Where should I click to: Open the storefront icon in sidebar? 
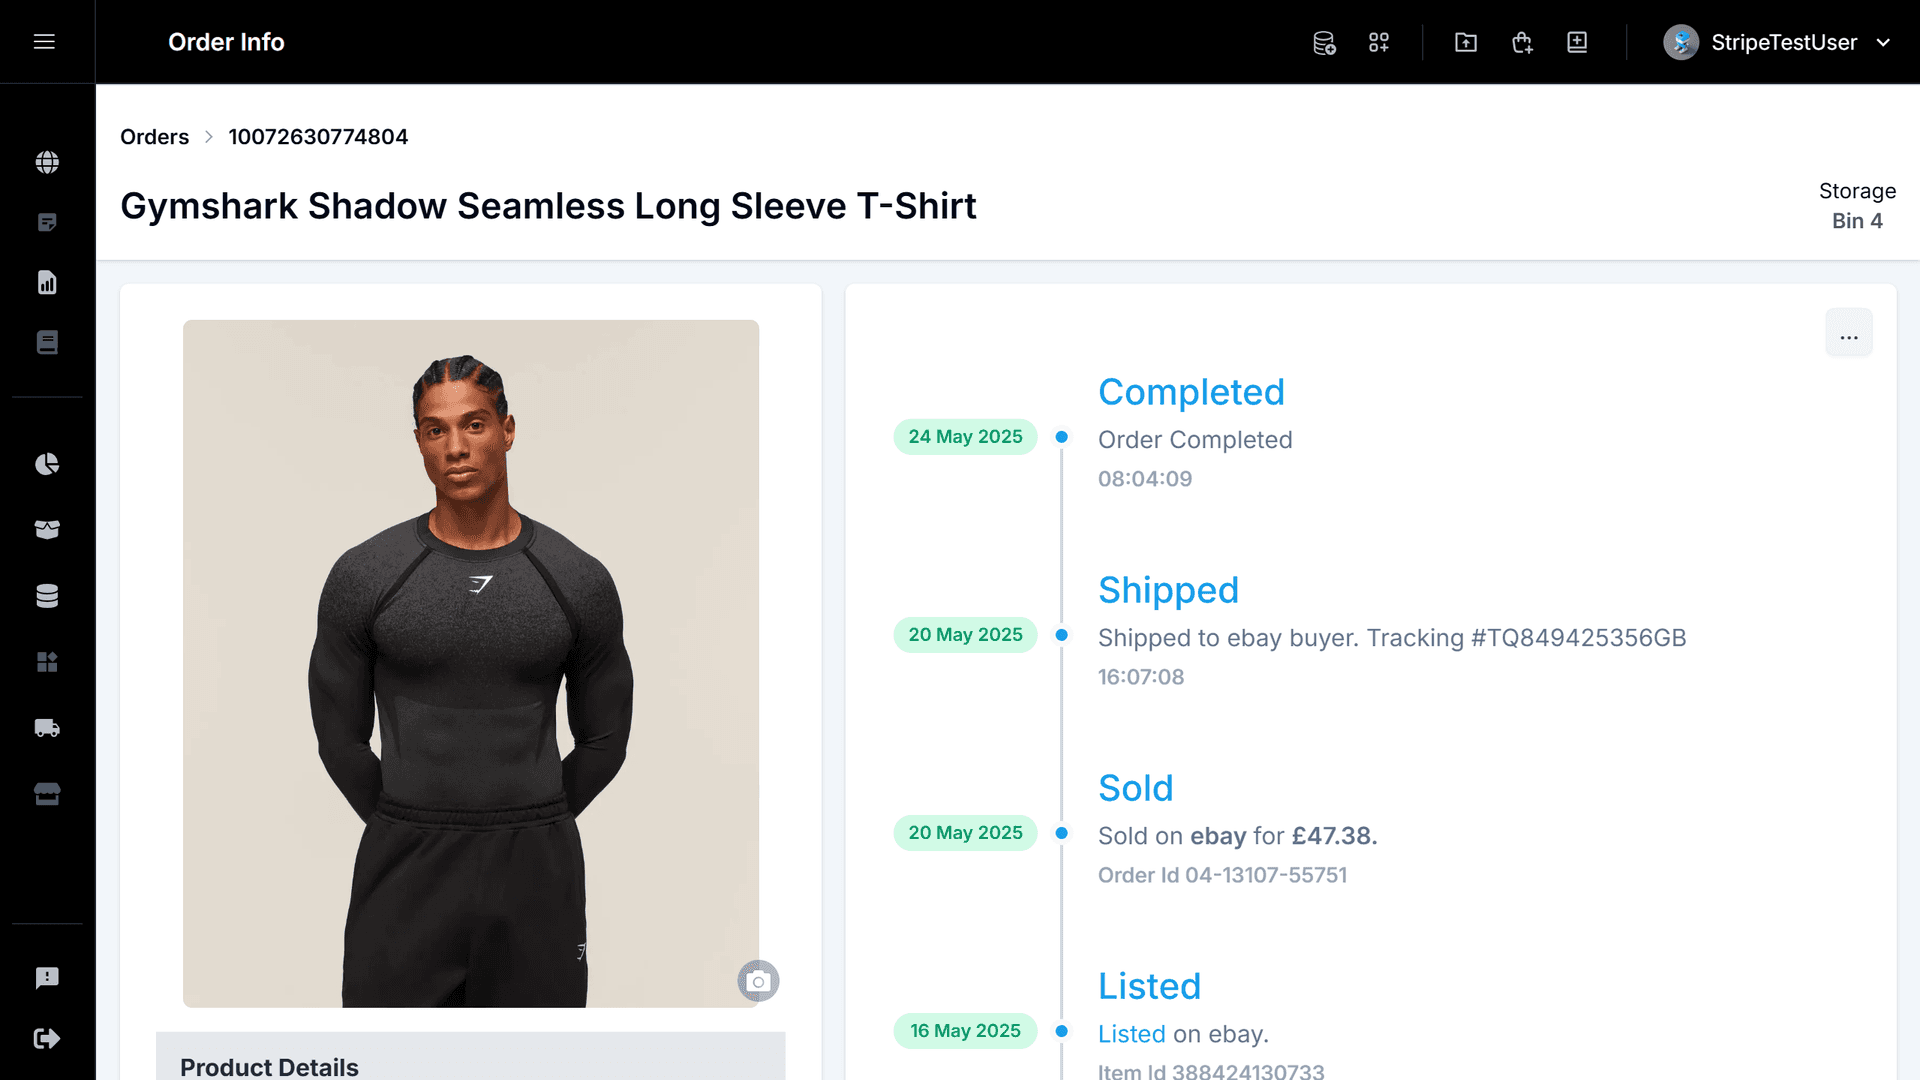pos(47,794)
